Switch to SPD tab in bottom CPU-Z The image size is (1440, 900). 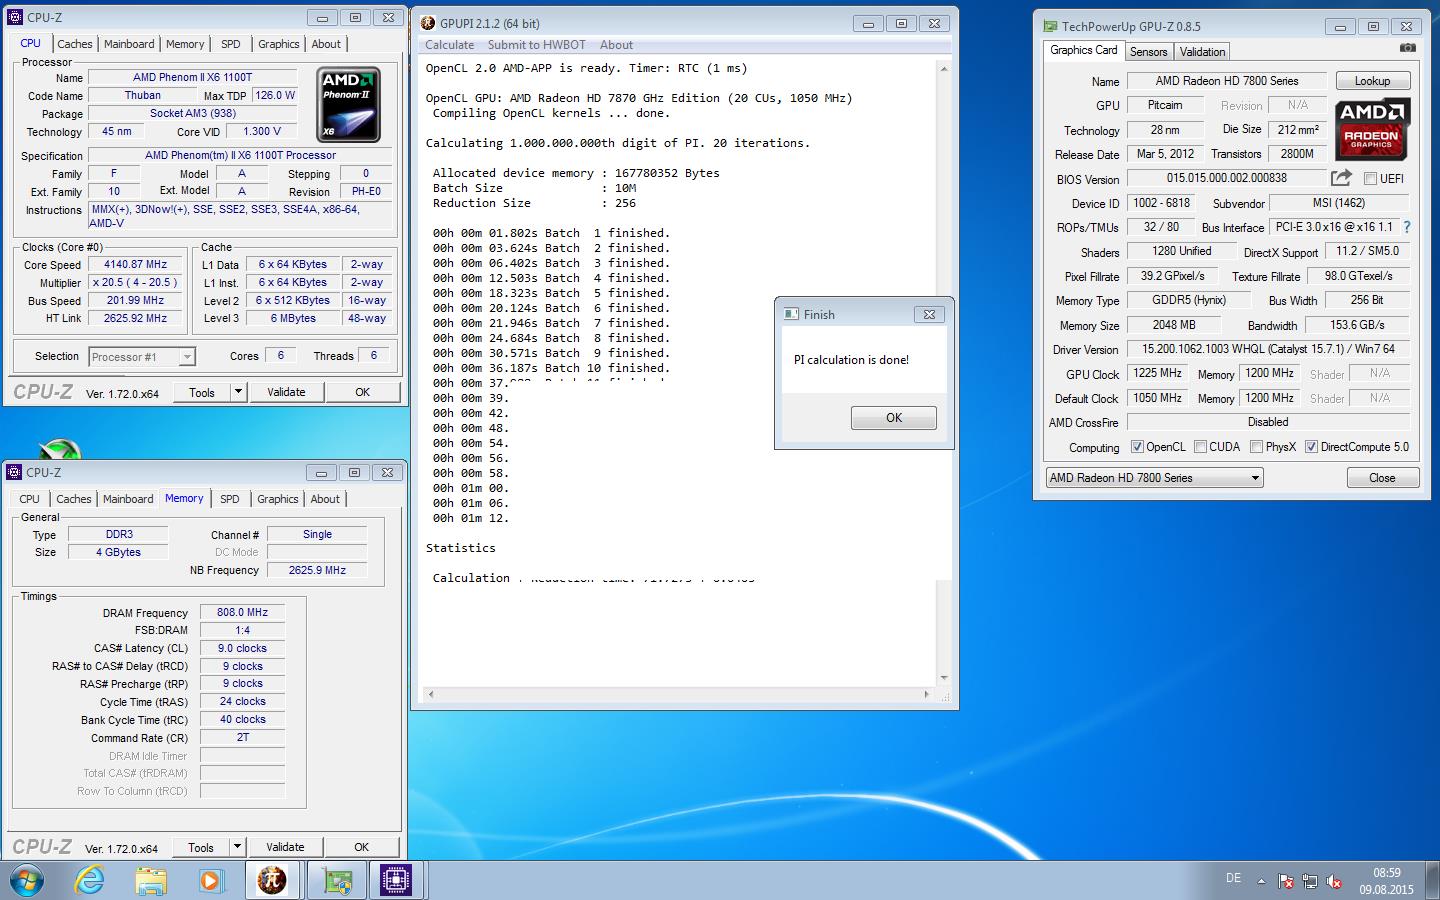click(x=229, y=499)
